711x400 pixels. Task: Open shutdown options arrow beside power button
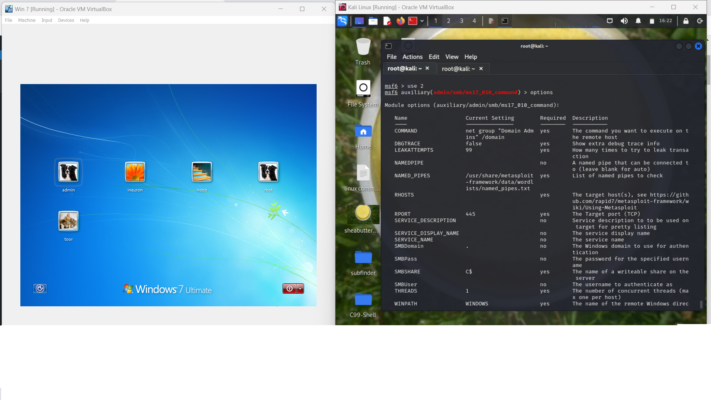(x=300, y=288)
